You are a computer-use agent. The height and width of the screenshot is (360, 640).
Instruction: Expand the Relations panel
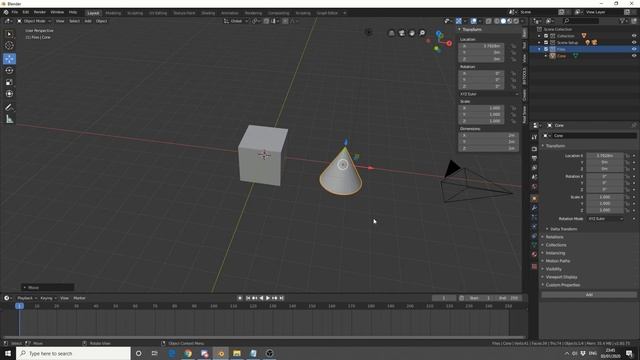(554, 237)
